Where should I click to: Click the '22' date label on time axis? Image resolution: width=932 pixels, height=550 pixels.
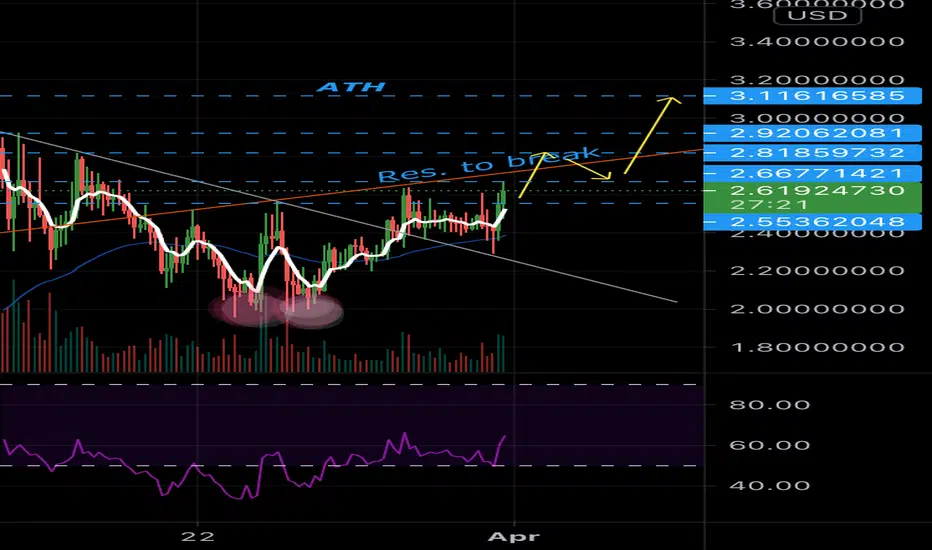click(198, 536)
